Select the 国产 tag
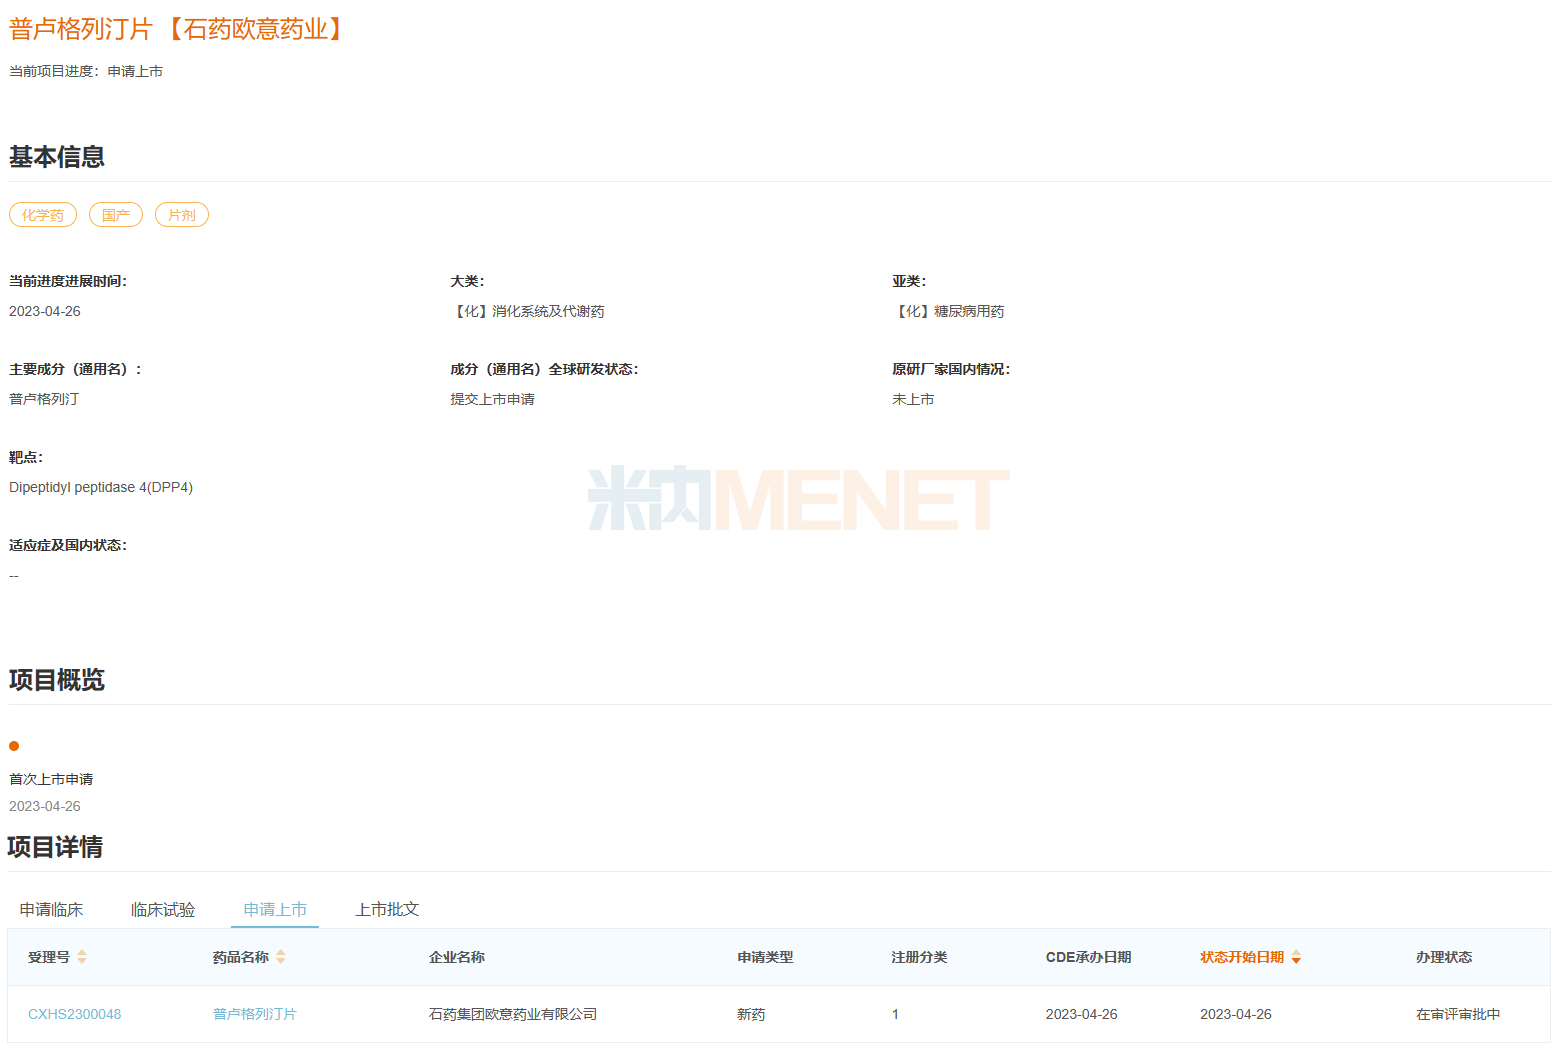This screenshot has width=1559, height=1050. click(116, 215)
